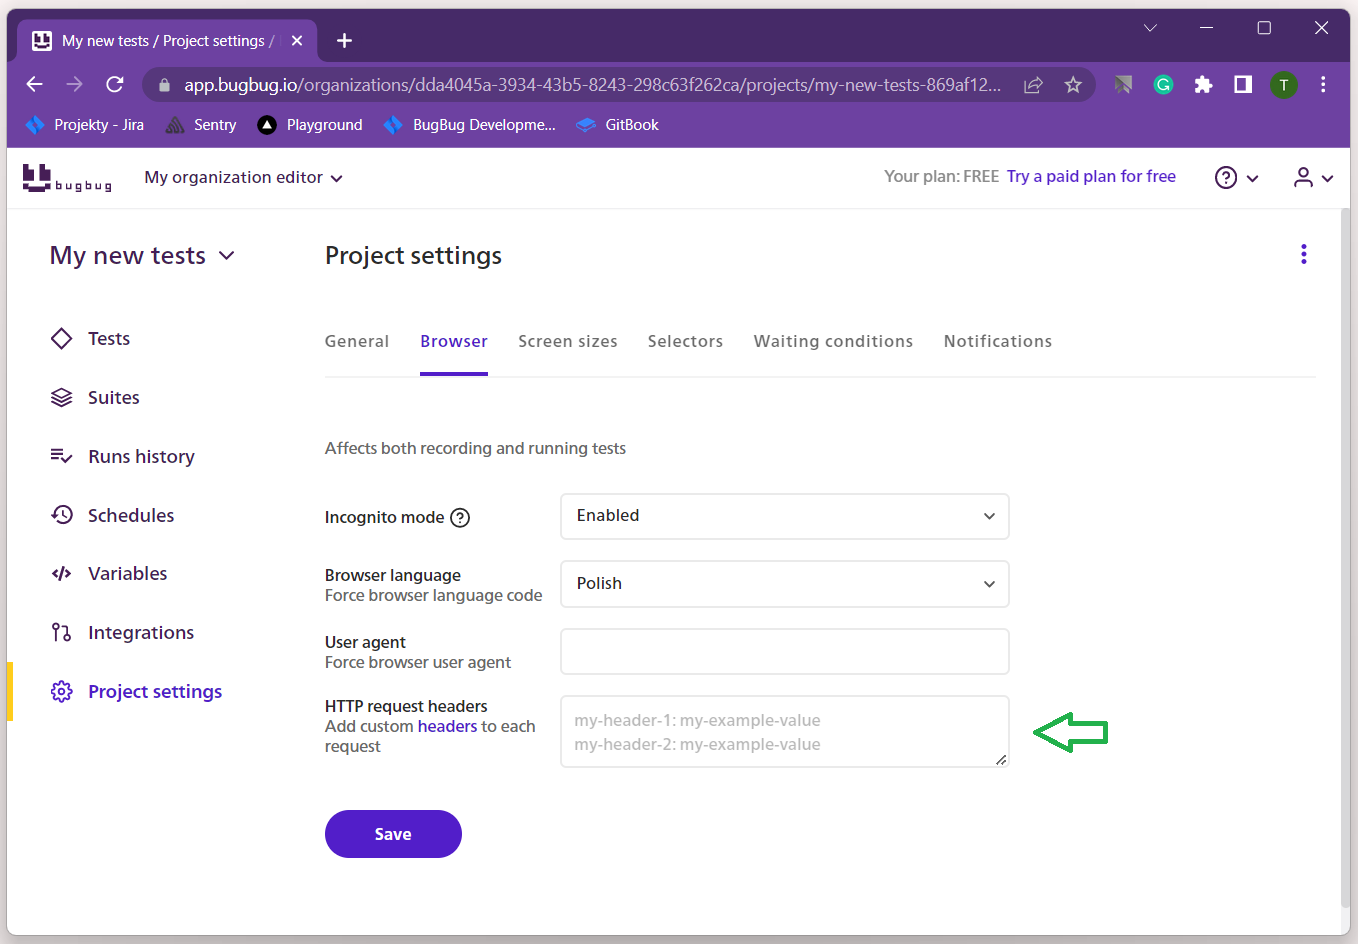The image size is (1358, 944).
Task: Open the browser Extensions puzzle icon
Action: [x=1203, y=85]
